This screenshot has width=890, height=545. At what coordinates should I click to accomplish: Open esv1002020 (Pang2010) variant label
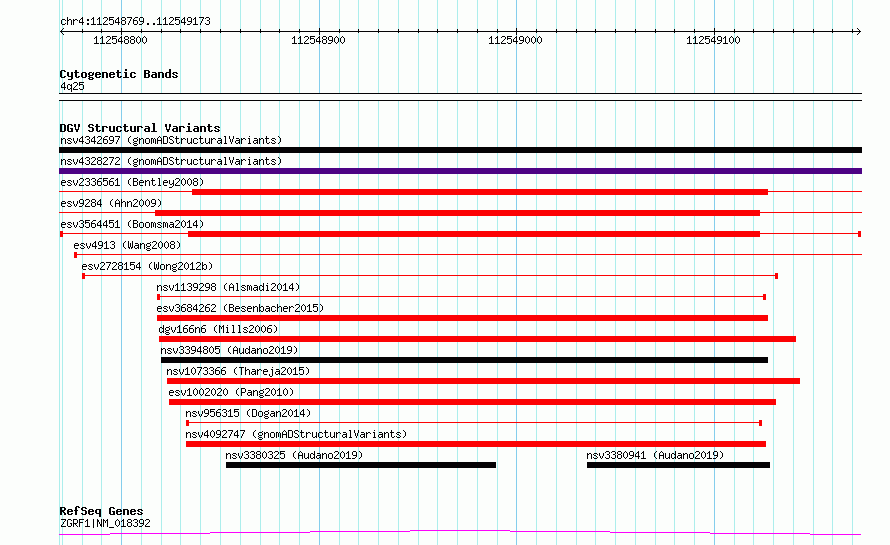click(231, 392)
